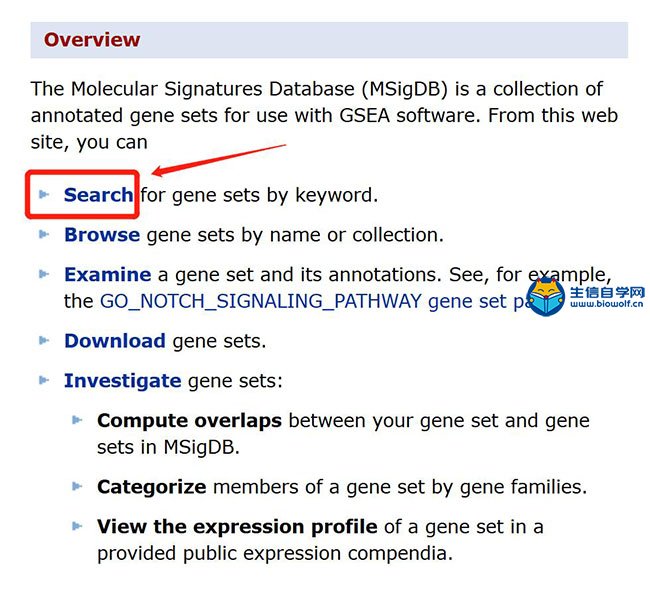650x593 pixels.
Task: Click the biowolf cat logo watermark
Action: [x=546, y=297]
